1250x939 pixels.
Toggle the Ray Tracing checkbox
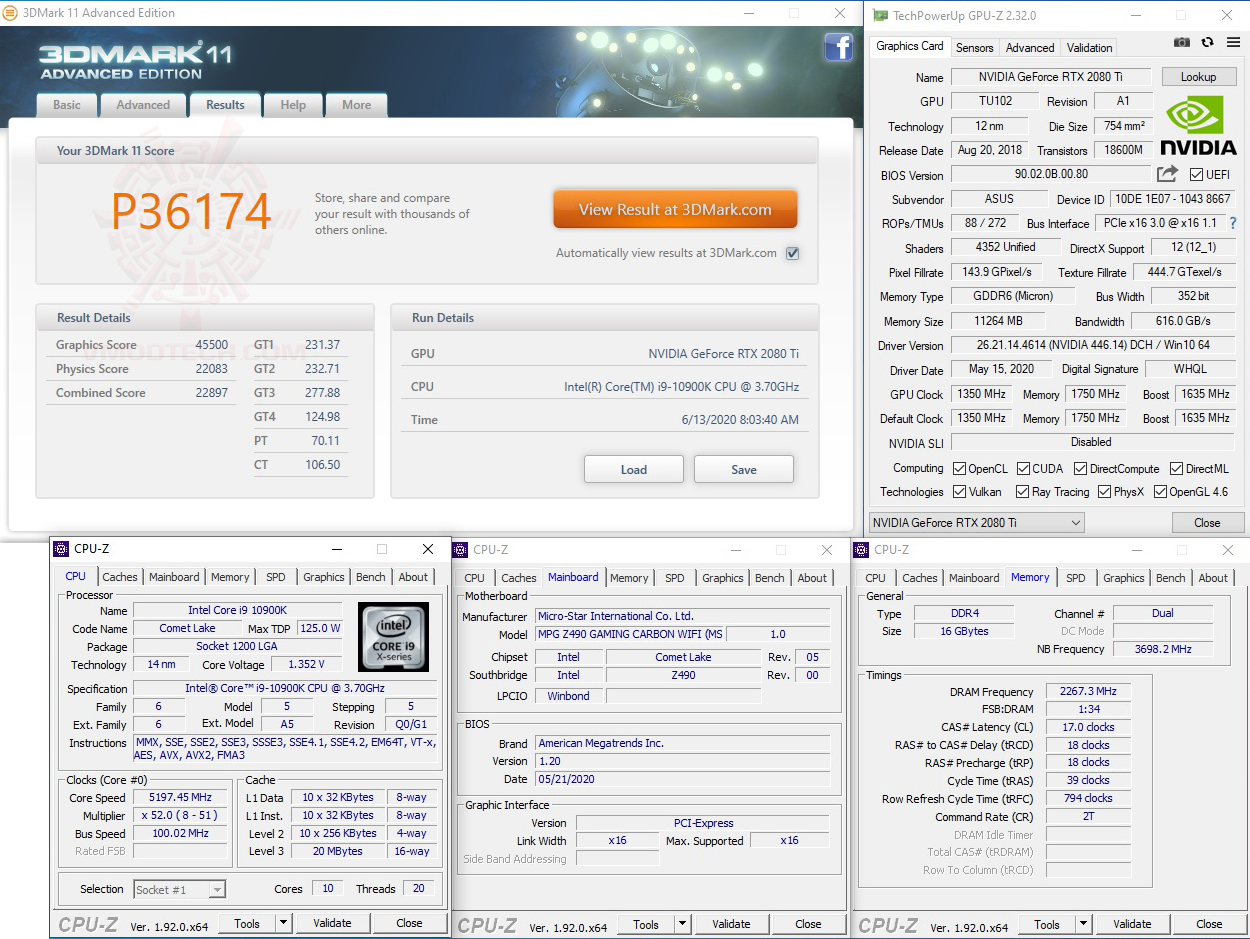click(x=1022, y=492)
